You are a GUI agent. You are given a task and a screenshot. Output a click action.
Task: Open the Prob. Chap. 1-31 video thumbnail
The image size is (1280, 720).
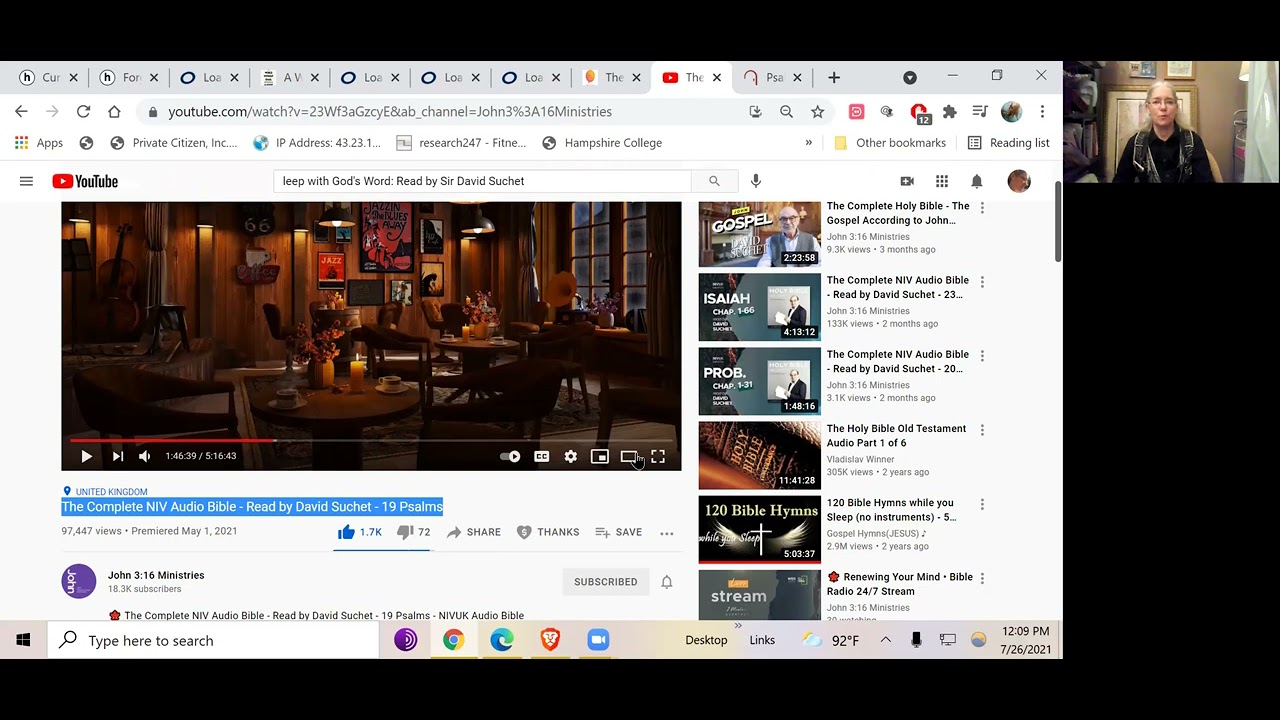pyautogui.click(x=759, y=381)
